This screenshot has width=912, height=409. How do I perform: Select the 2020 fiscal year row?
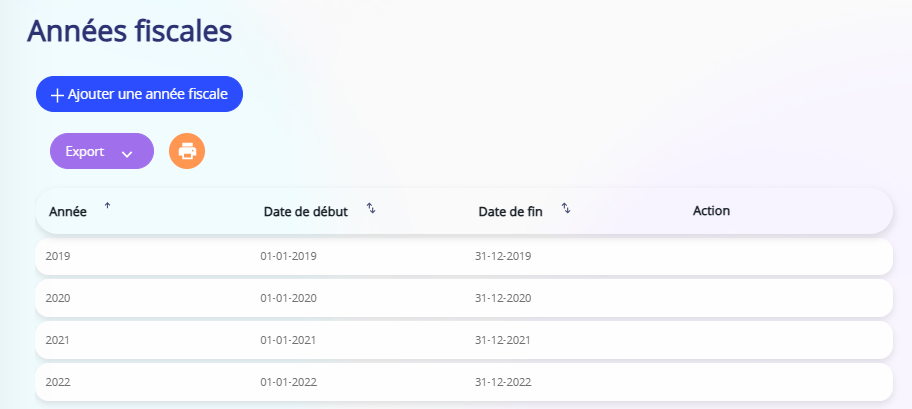point(464,298)
